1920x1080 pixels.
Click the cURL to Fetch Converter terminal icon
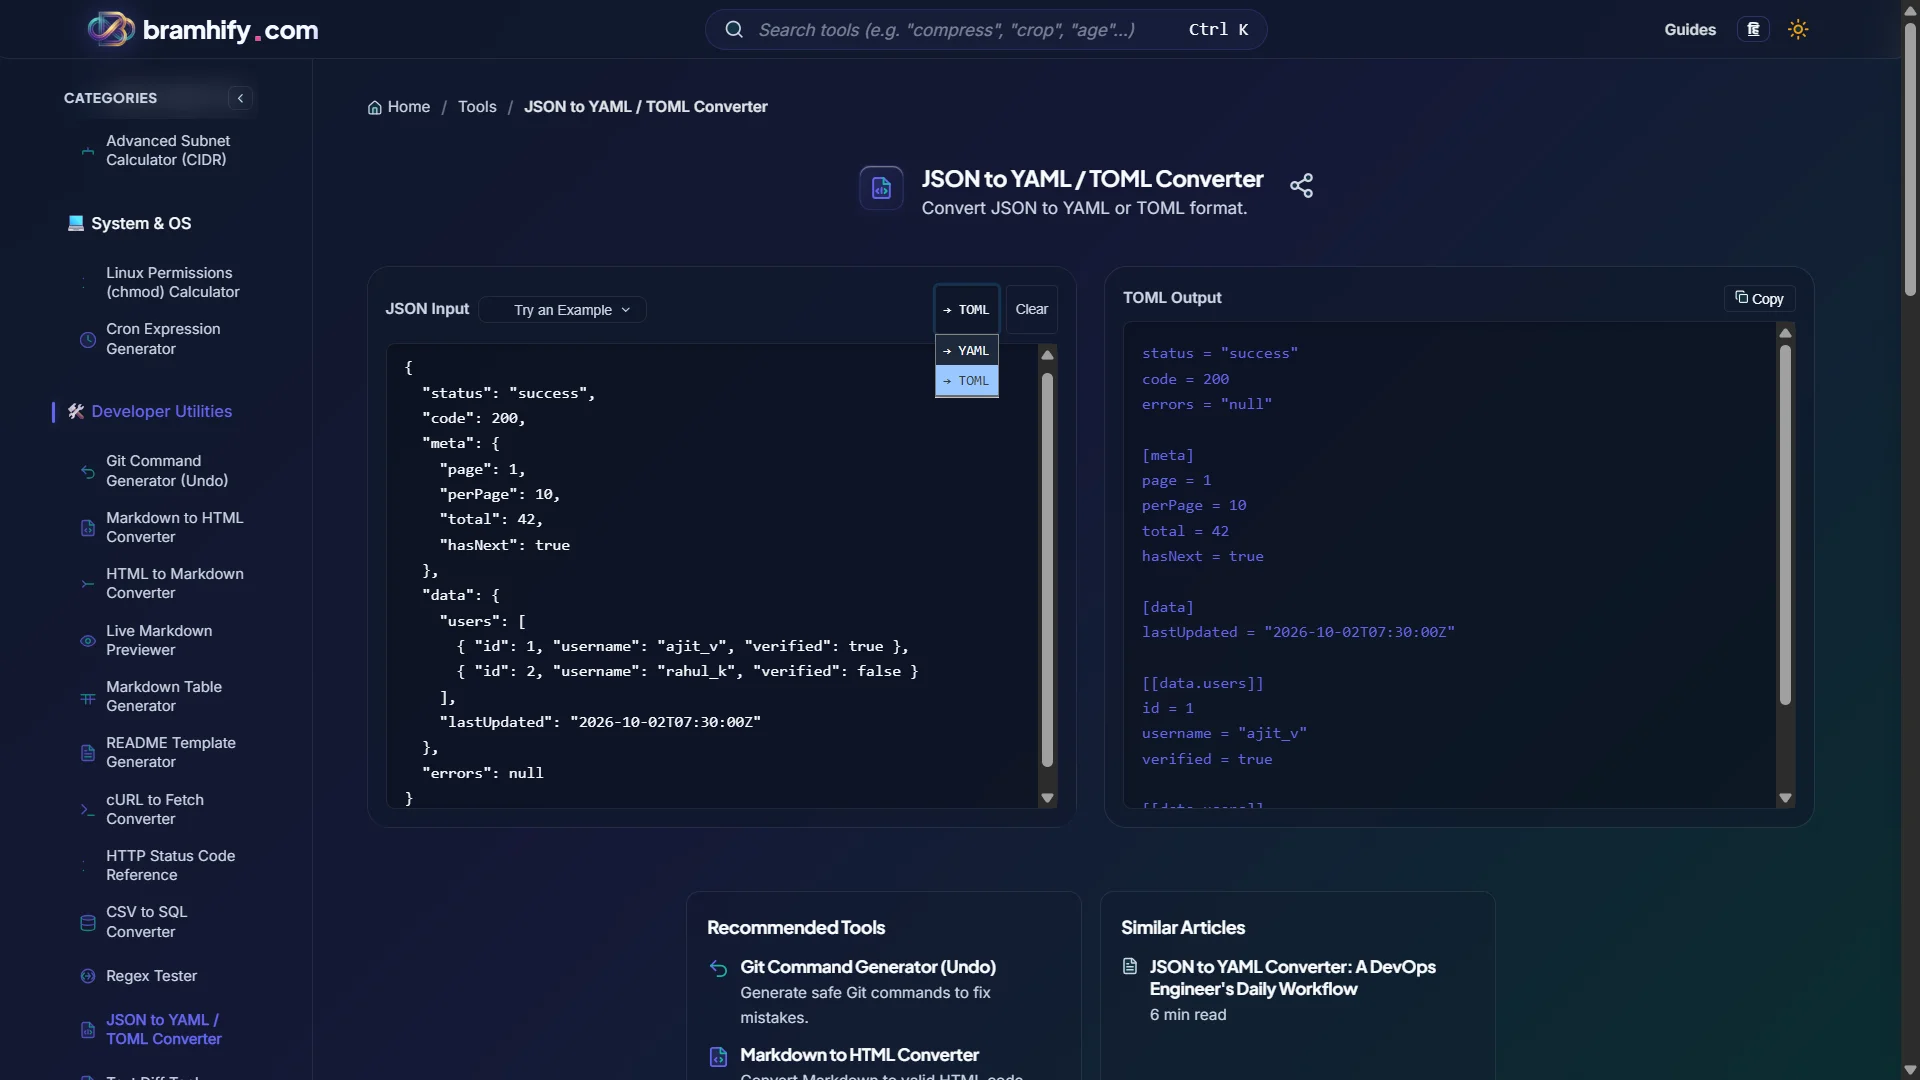click(x=88, y=810)
